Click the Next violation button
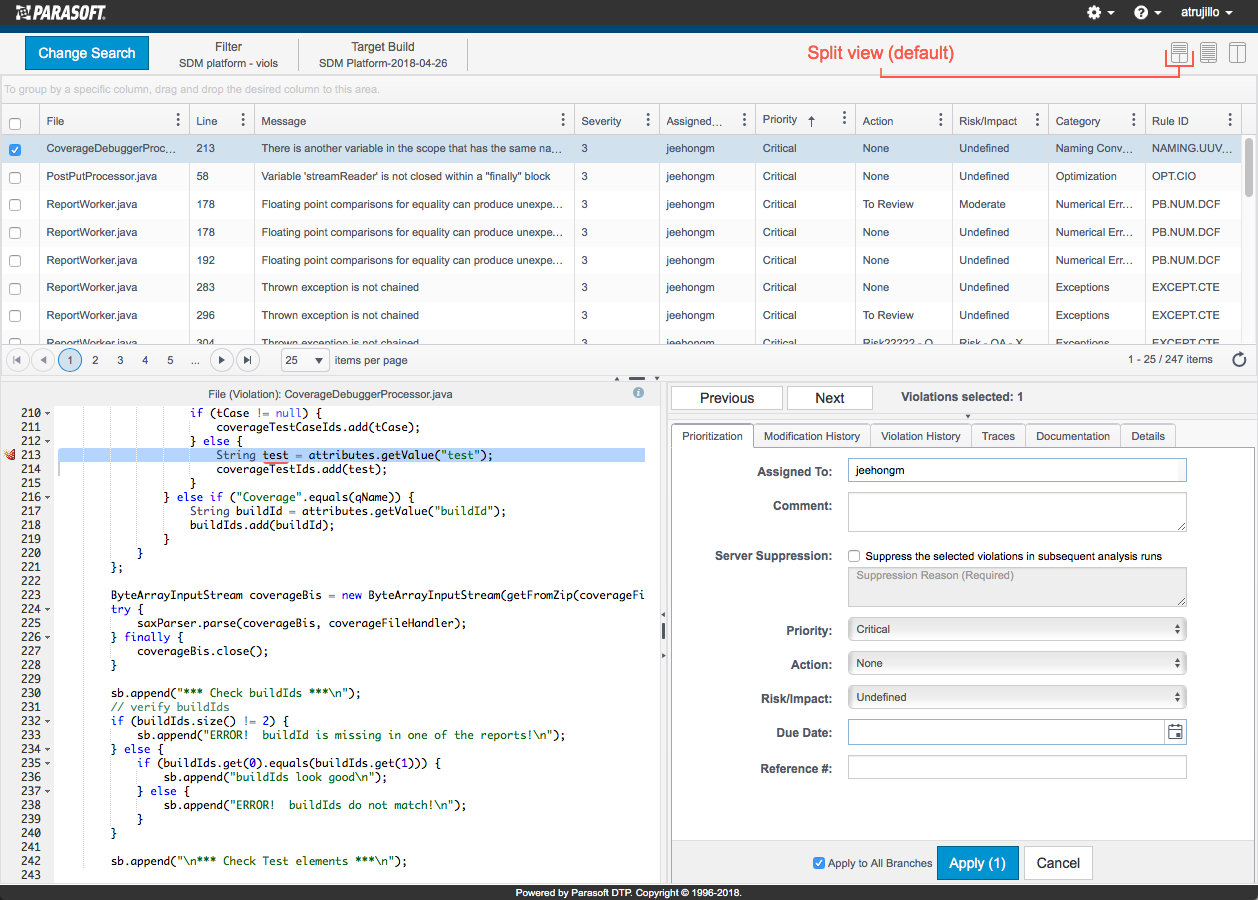1258x900 pixels. coord(830,398)
